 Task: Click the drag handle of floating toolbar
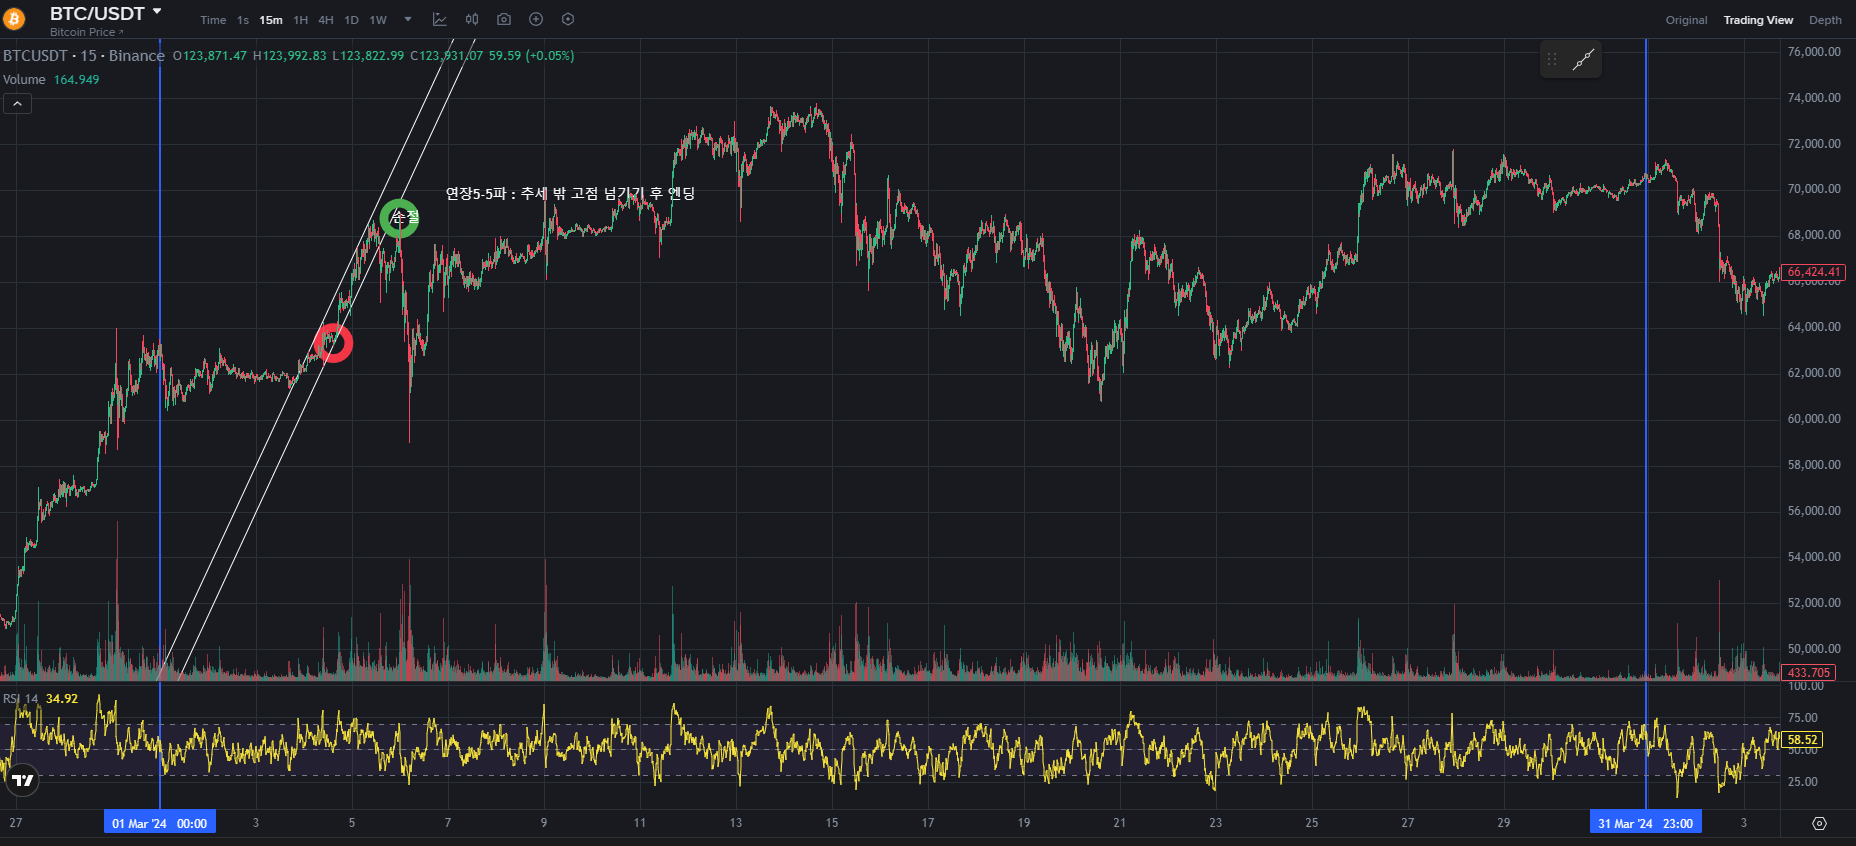1552,60
